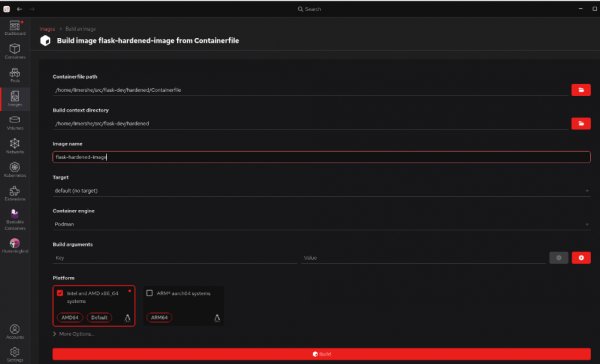This screenshot has width=600, height=364.
Task: Open the Kubernetes section
Action: point(15,170)
